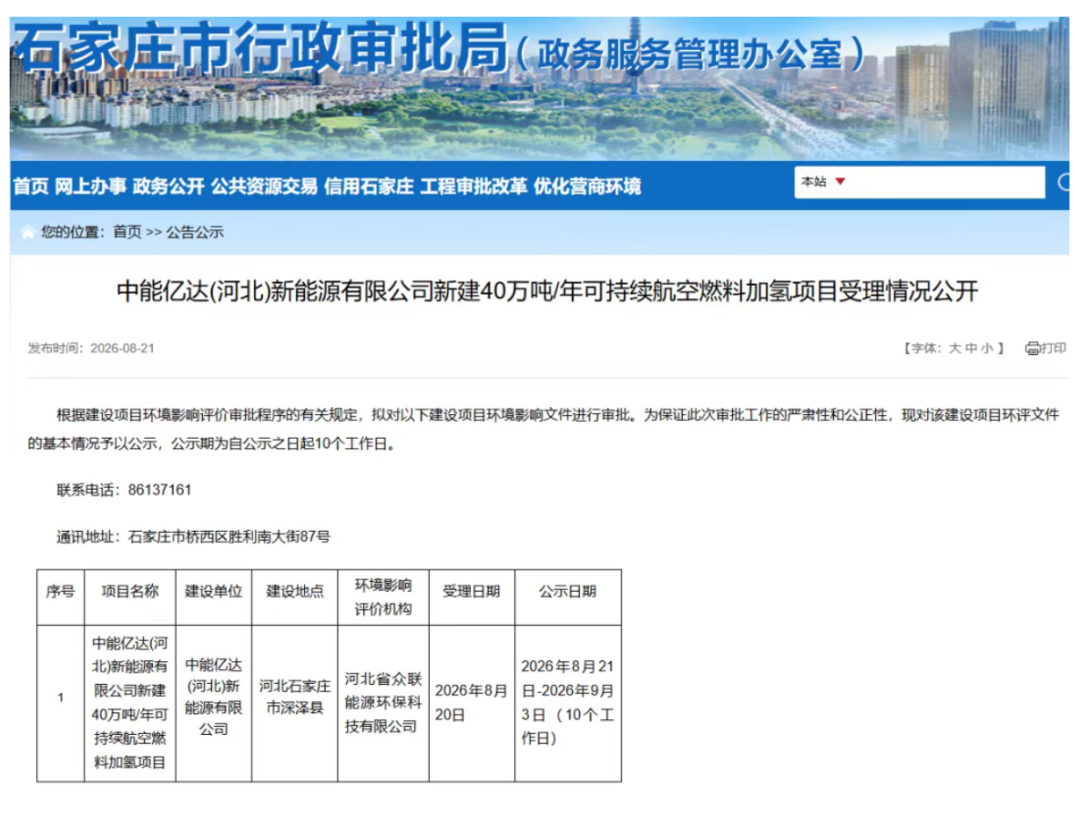Viewport: 1080px width, 836px height.
Task: Set font size to 小
Action: [986, 348]
